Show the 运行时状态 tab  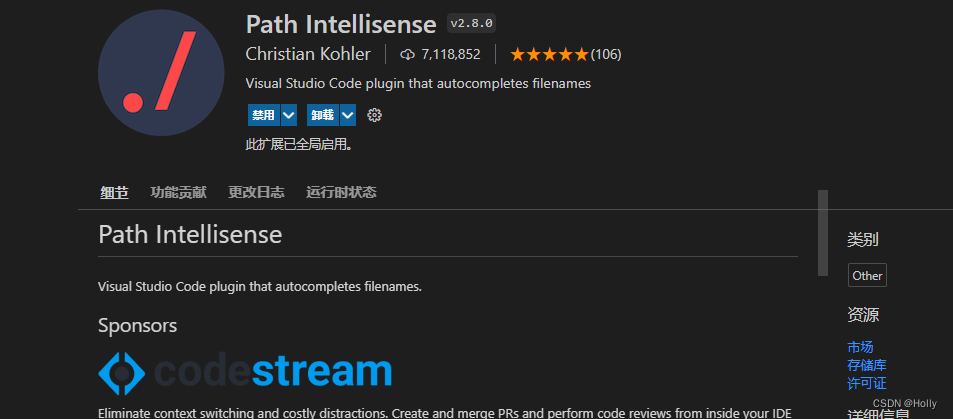pyautogui.click(x=341, y=192)
